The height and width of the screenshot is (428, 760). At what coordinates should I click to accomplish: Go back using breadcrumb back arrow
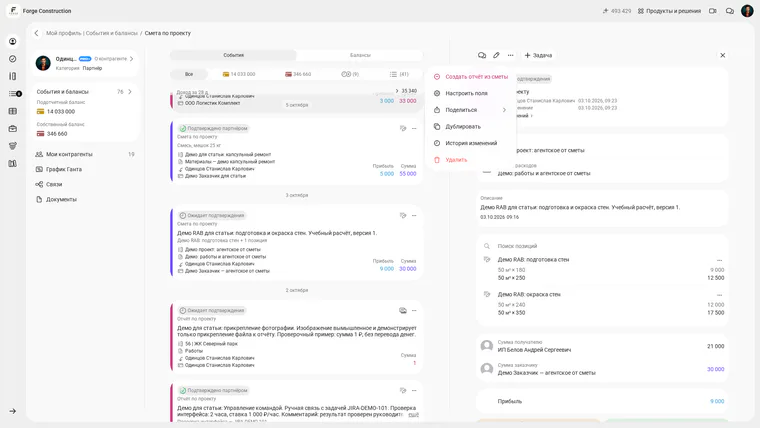tap(36, 33)
